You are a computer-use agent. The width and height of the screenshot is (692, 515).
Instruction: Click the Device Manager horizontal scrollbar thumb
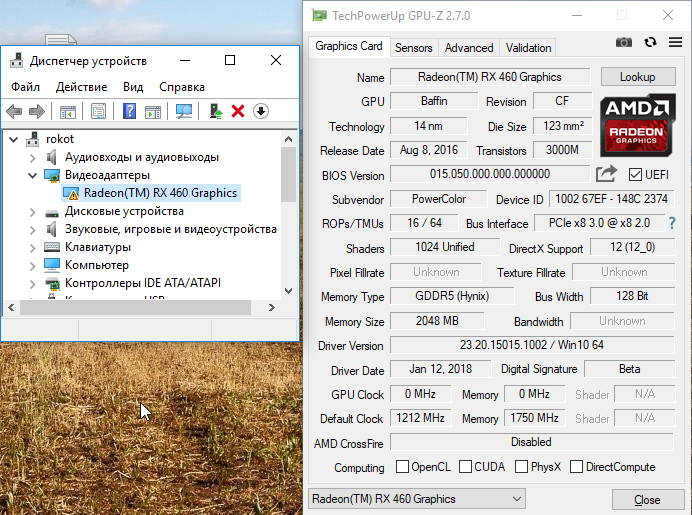click(135, 307)
